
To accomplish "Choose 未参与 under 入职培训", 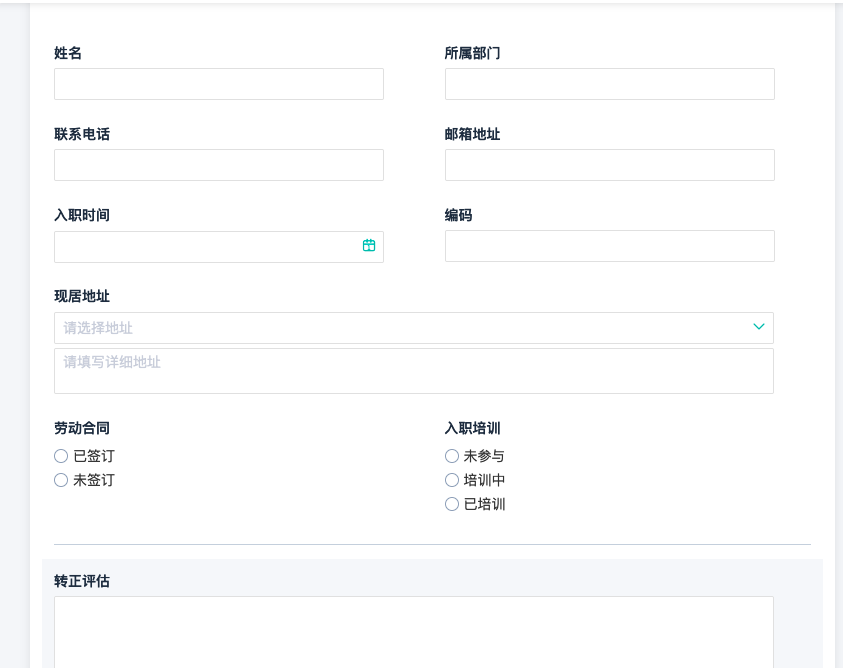I will click(x=452, y=456).
